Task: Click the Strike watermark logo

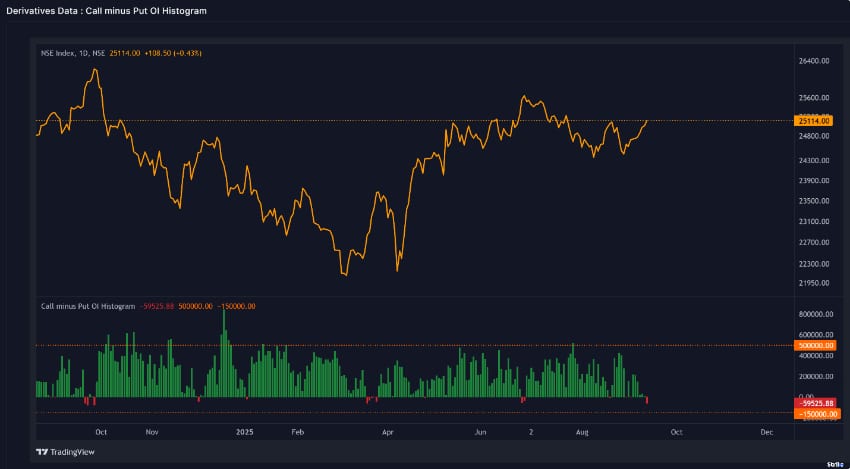Action: [835, 464]
